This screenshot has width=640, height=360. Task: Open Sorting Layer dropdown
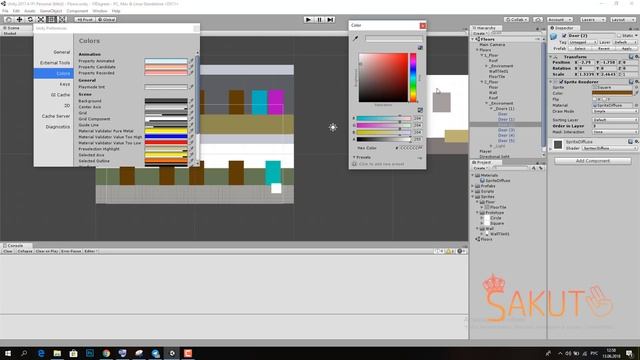point(615,120)
